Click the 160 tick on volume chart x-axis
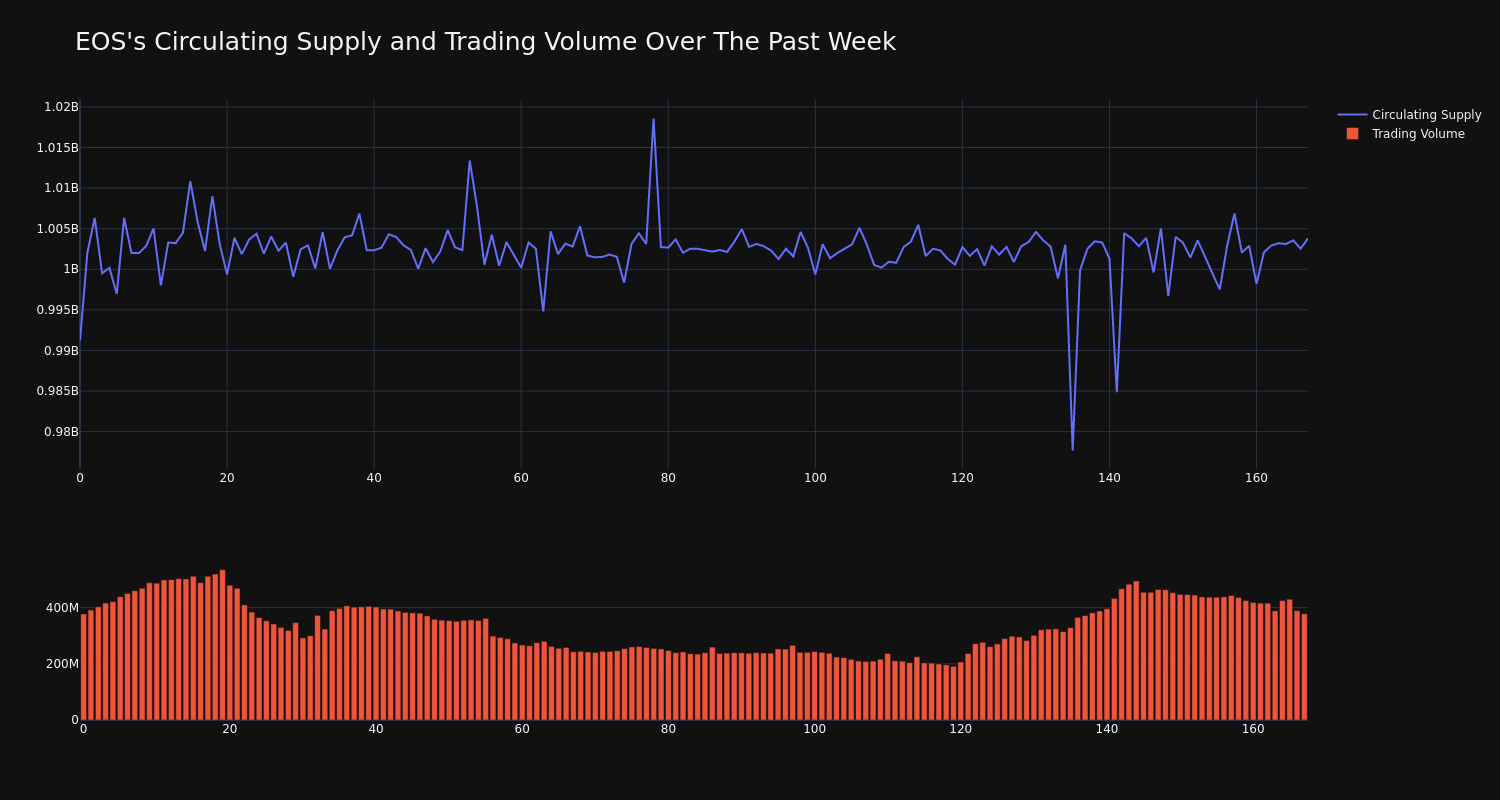1500x800 pixels. tap(1253, 729)
